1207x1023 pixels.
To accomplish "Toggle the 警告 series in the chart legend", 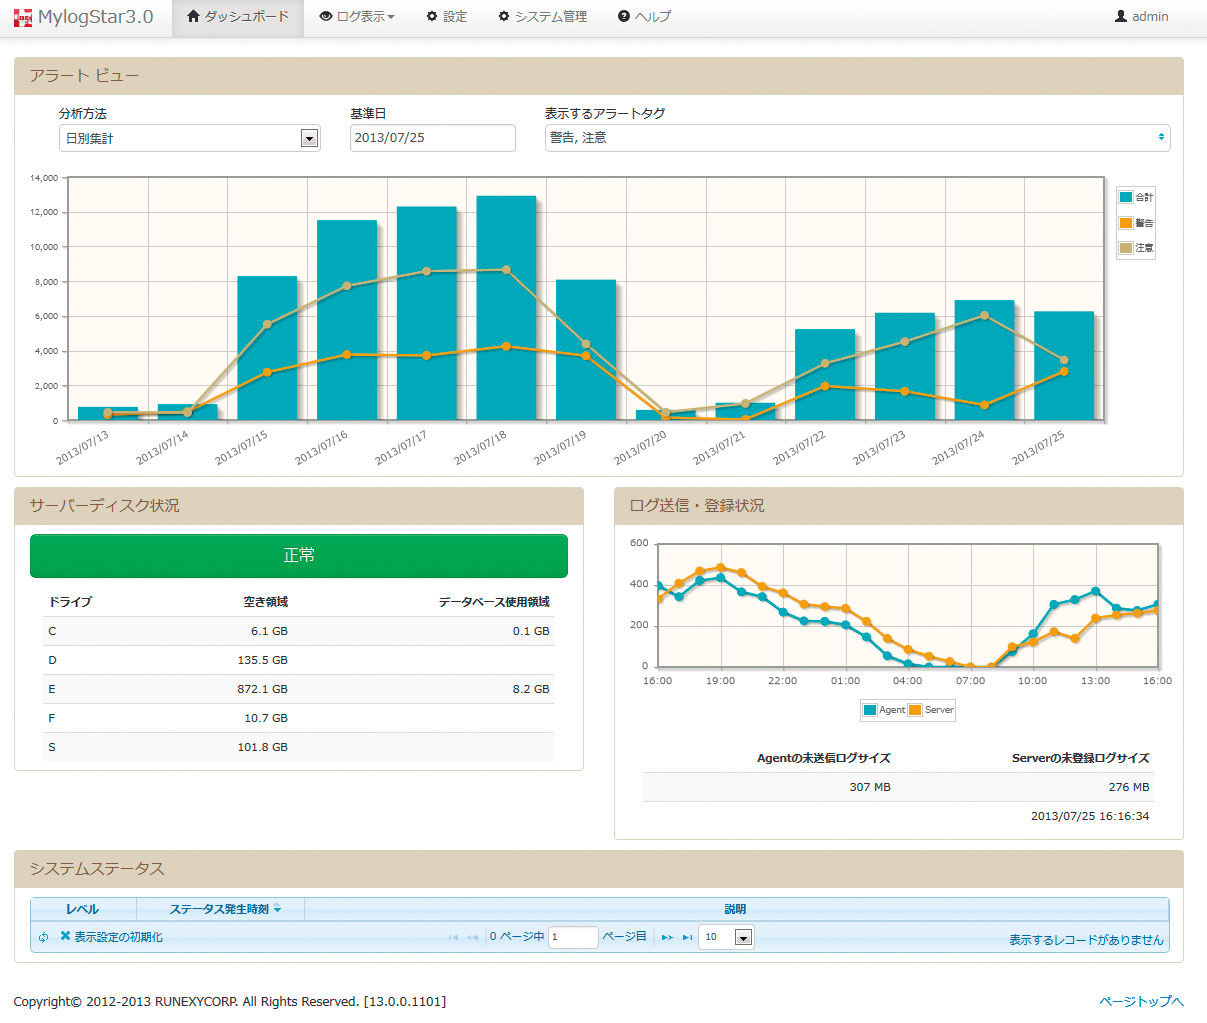I will pyautogui.click(x=1136, y=223).
